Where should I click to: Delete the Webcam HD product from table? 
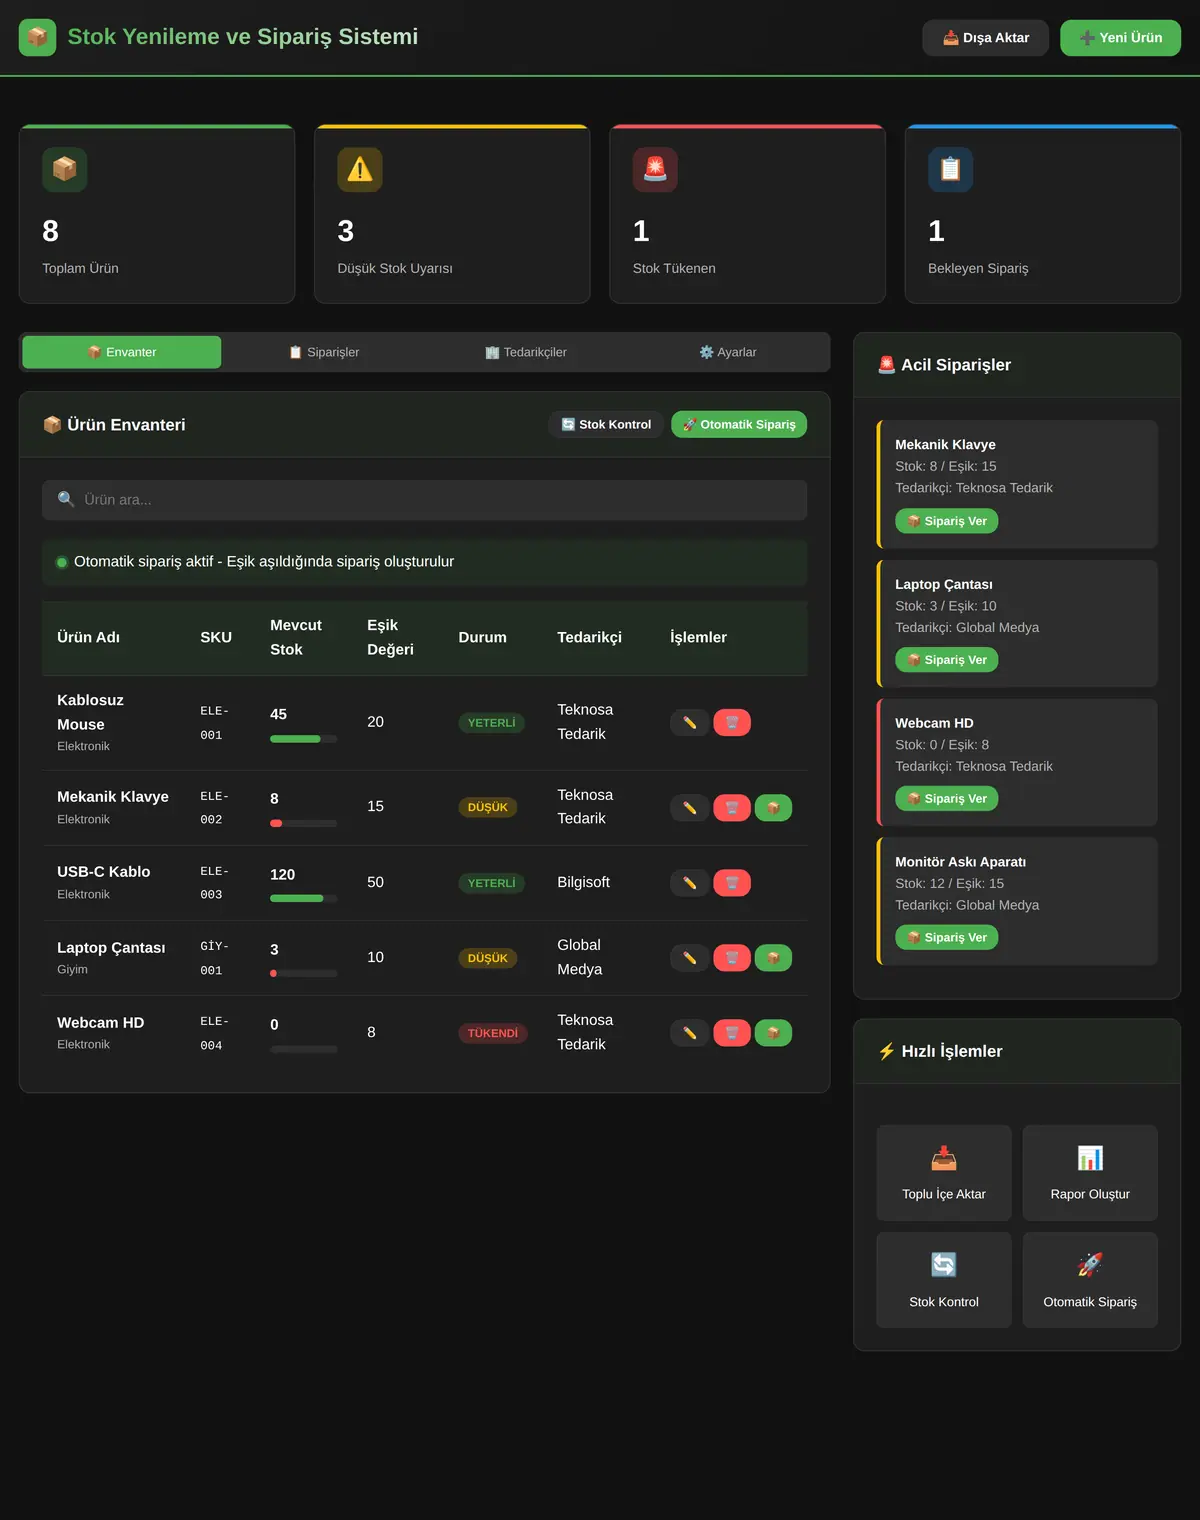(x=732, y=1033)
